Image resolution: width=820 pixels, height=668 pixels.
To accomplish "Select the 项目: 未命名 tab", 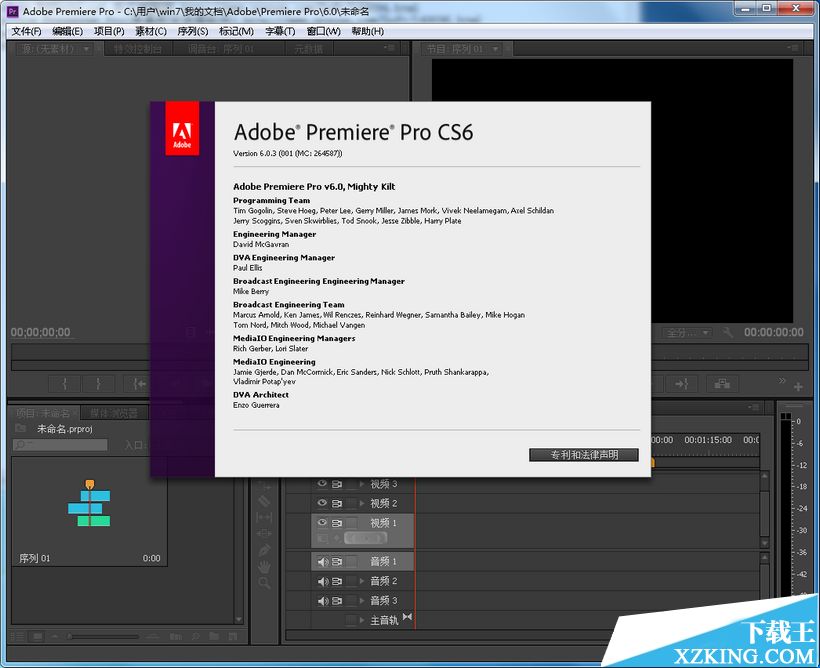I will (43, 413).
